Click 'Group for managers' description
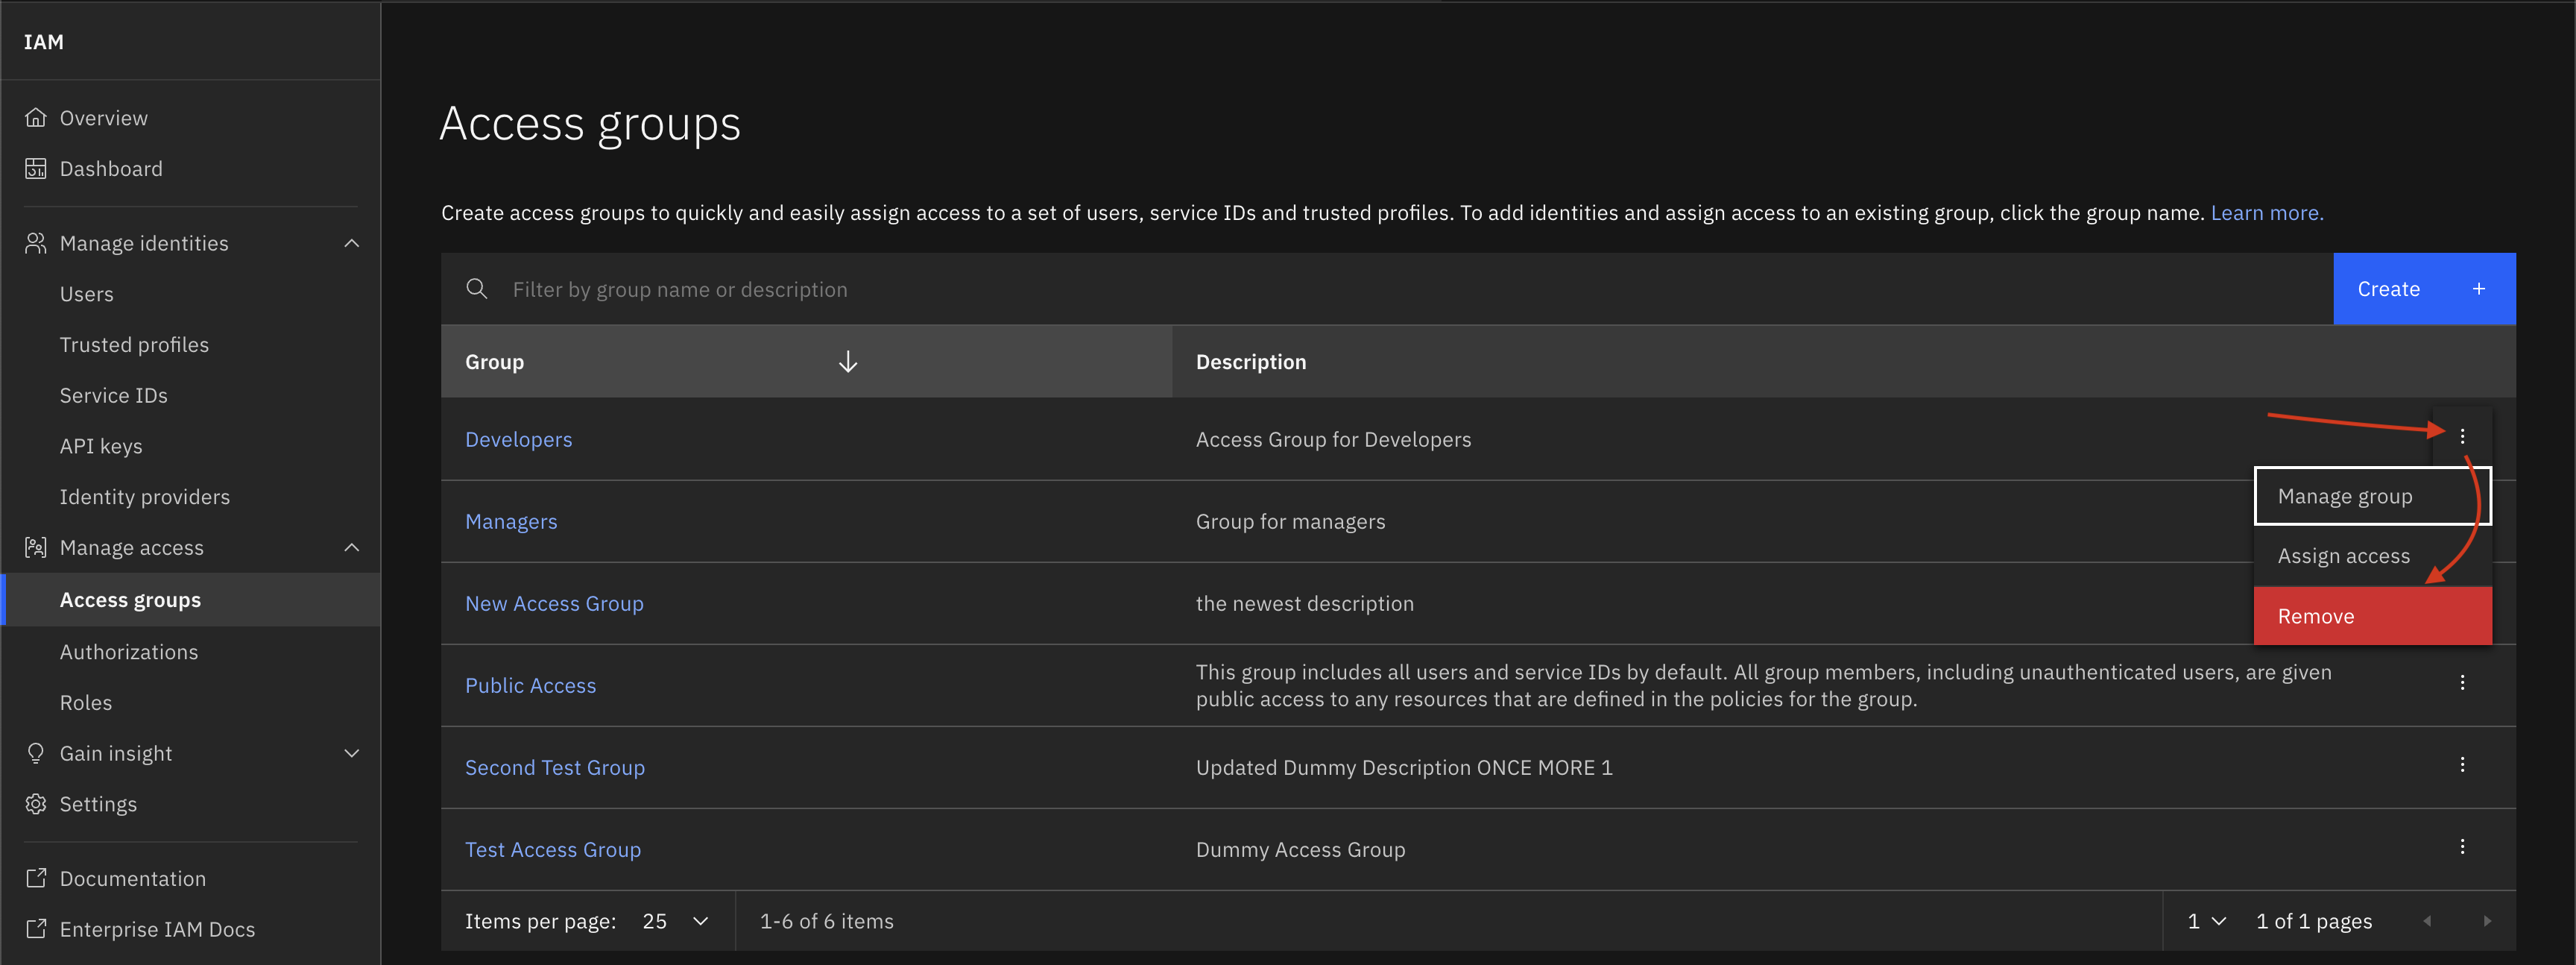Screen dimensions: 2576x965 1290,521
